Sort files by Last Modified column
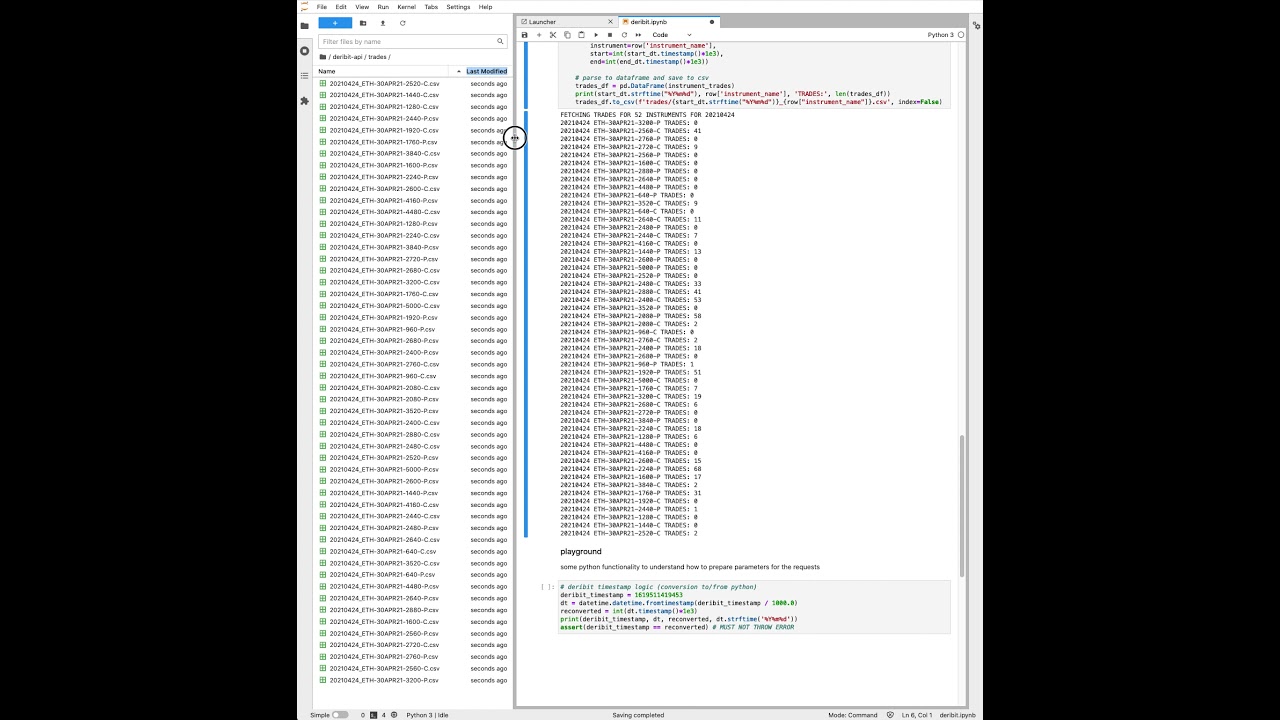 click(x=486, y=71)
